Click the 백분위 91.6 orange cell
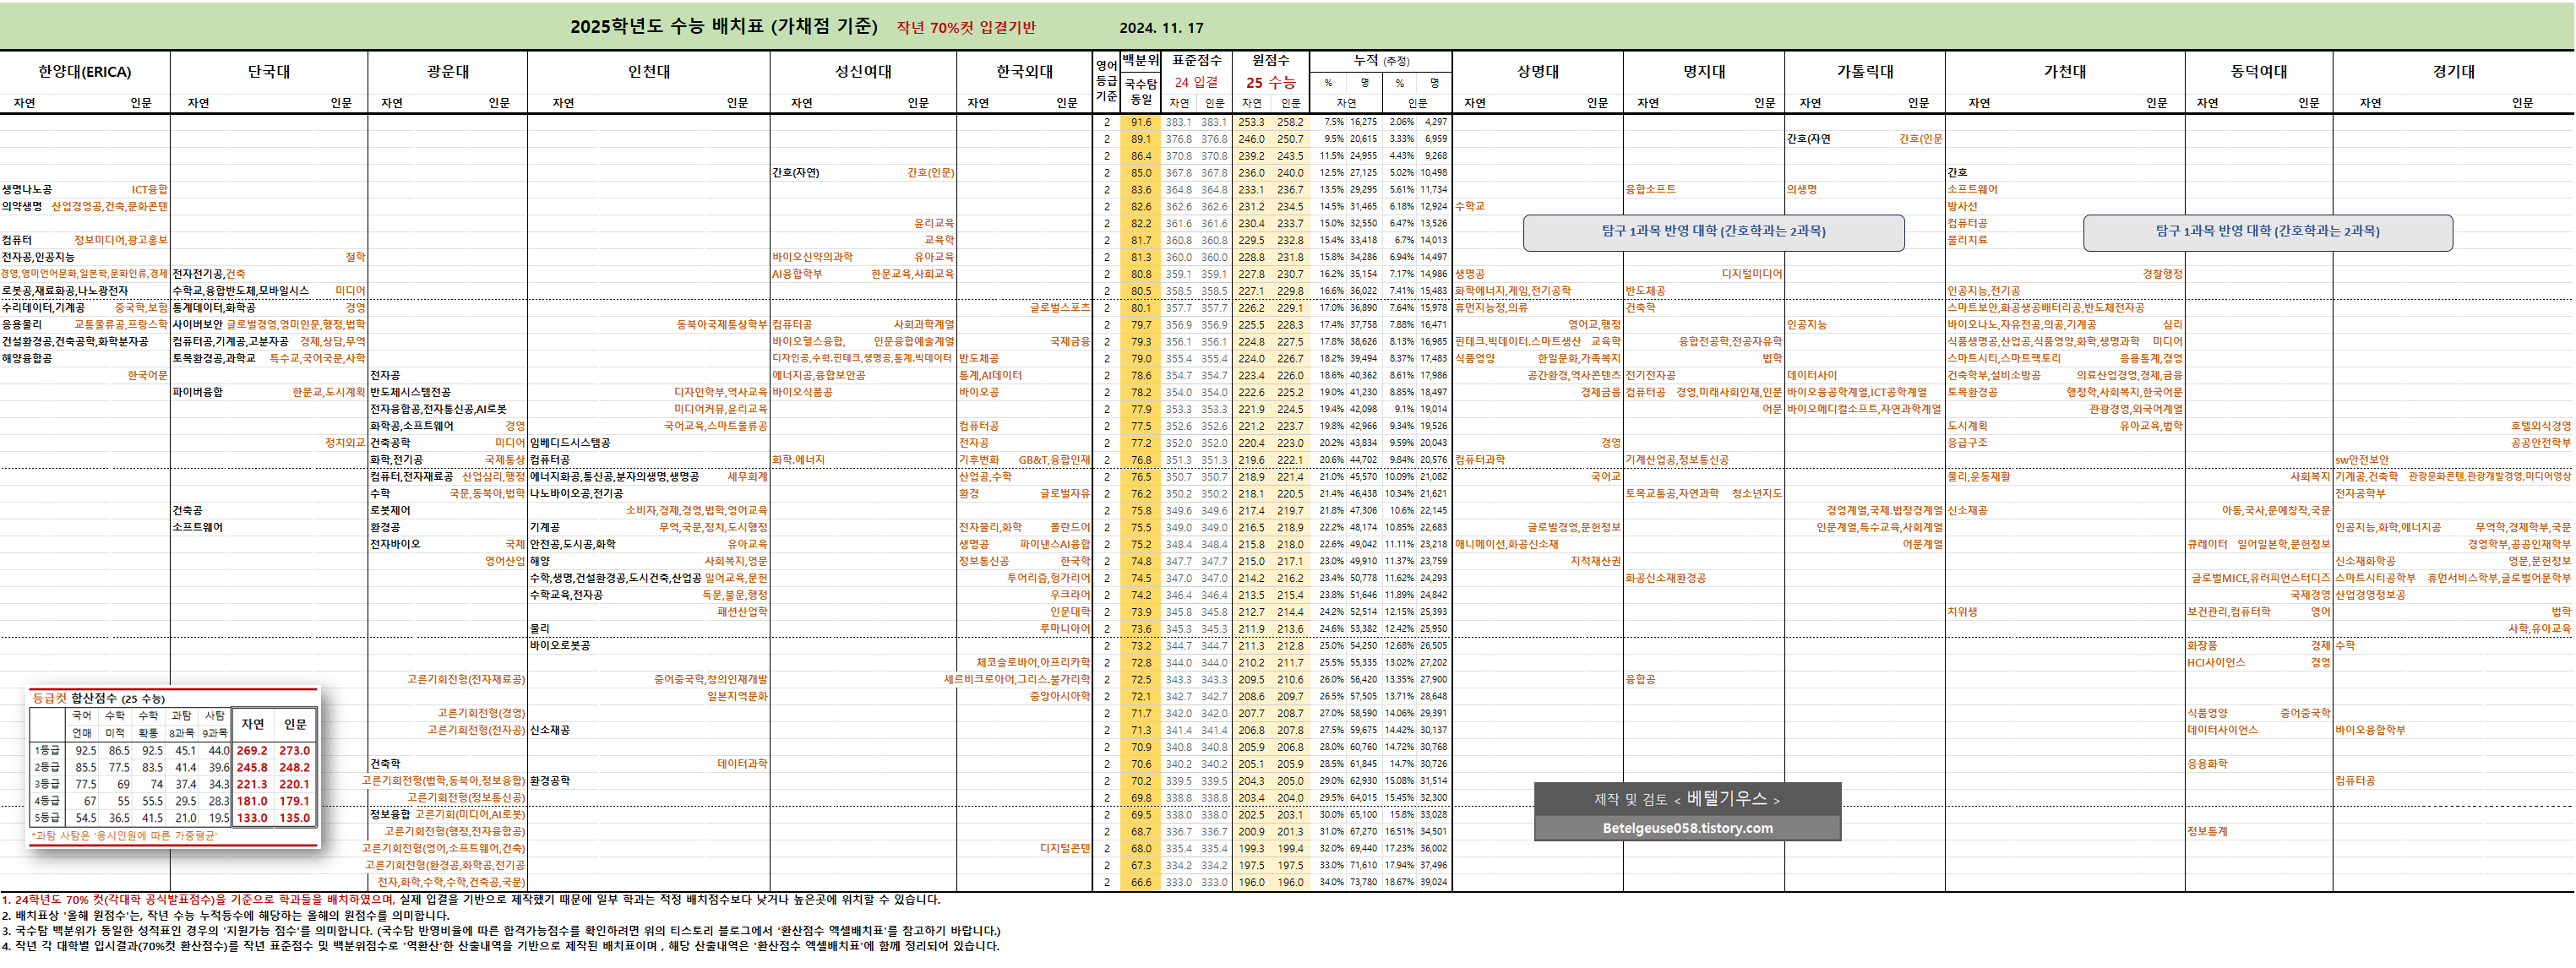This screenshot has height=968, width=2576. click(x=1140, y=122)
